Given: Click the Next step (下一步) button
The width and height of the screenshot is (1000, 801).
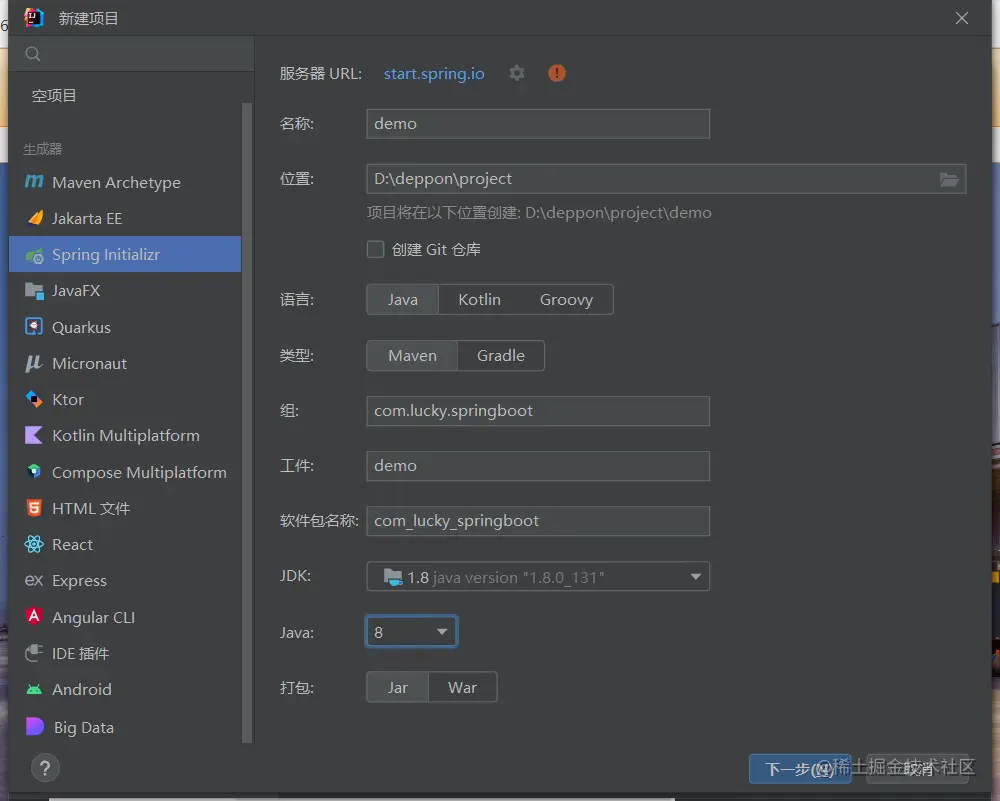Looking at the screenshot, I should (800, 769).
